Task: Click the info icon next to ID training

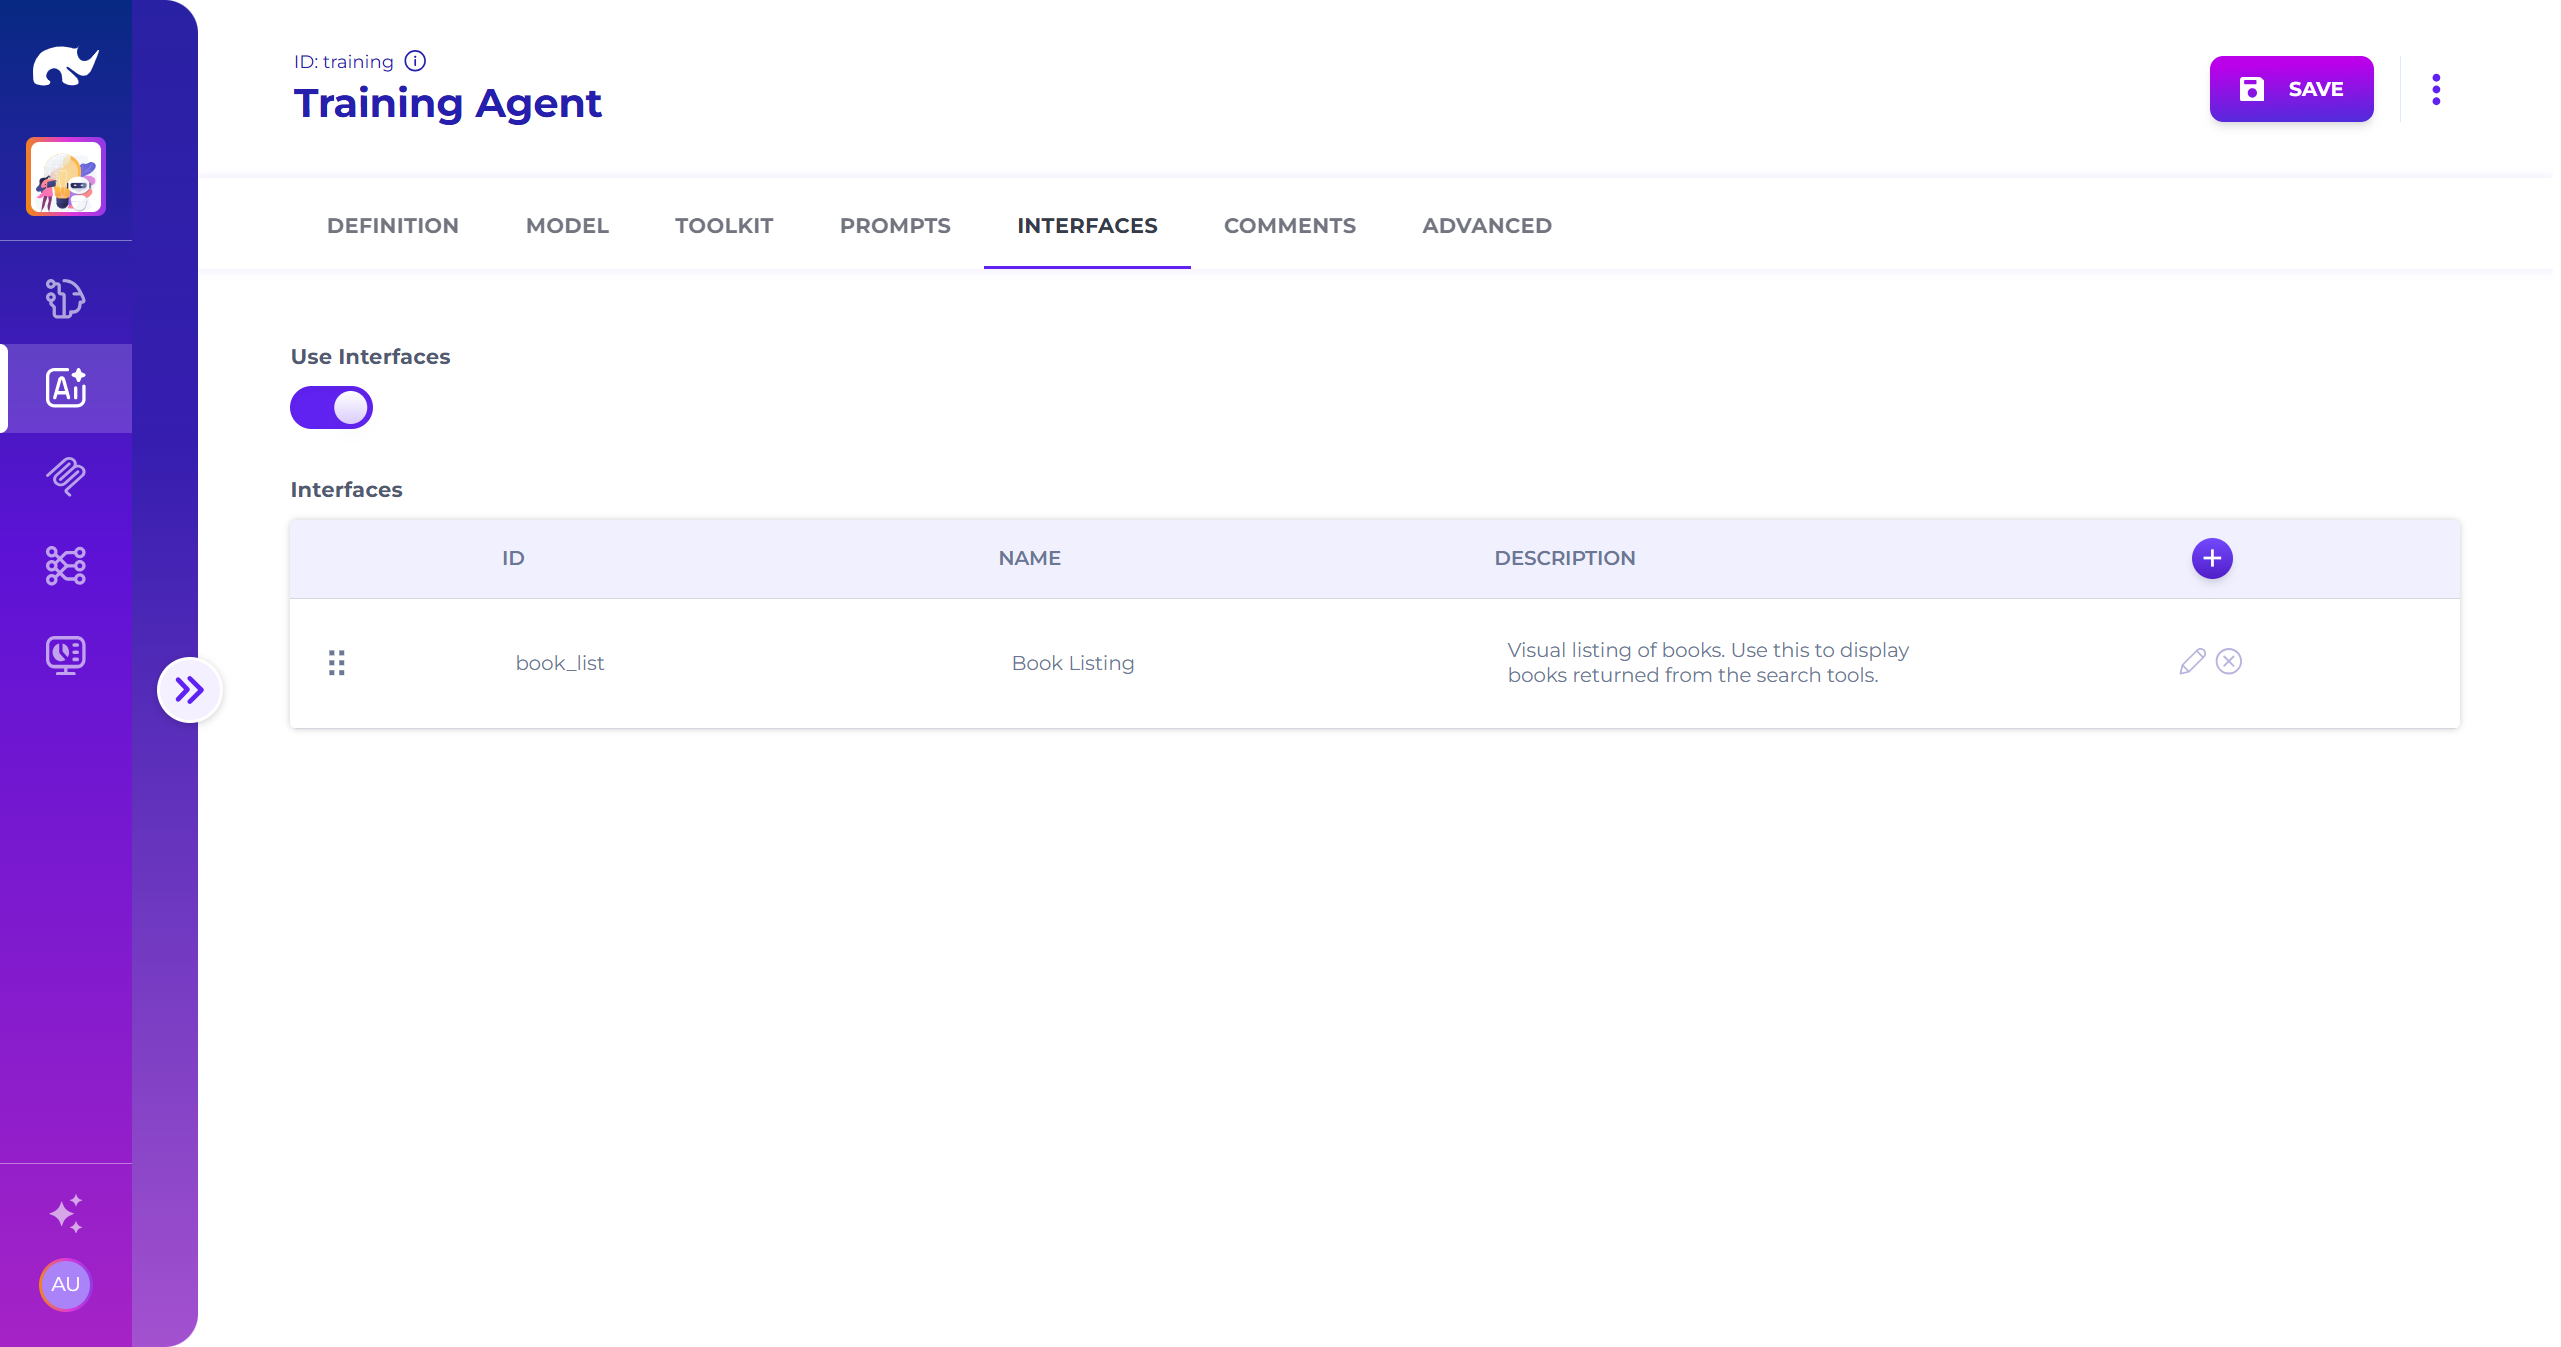Action: click(x=415, y=61)
